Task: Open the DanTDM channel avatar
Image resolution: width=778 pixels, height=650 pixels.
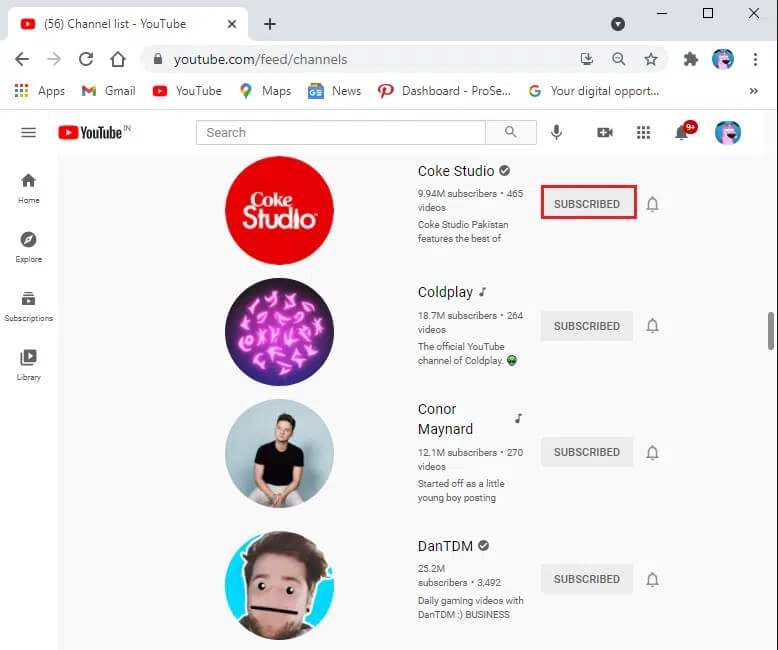Action: [x=279, y=585]
